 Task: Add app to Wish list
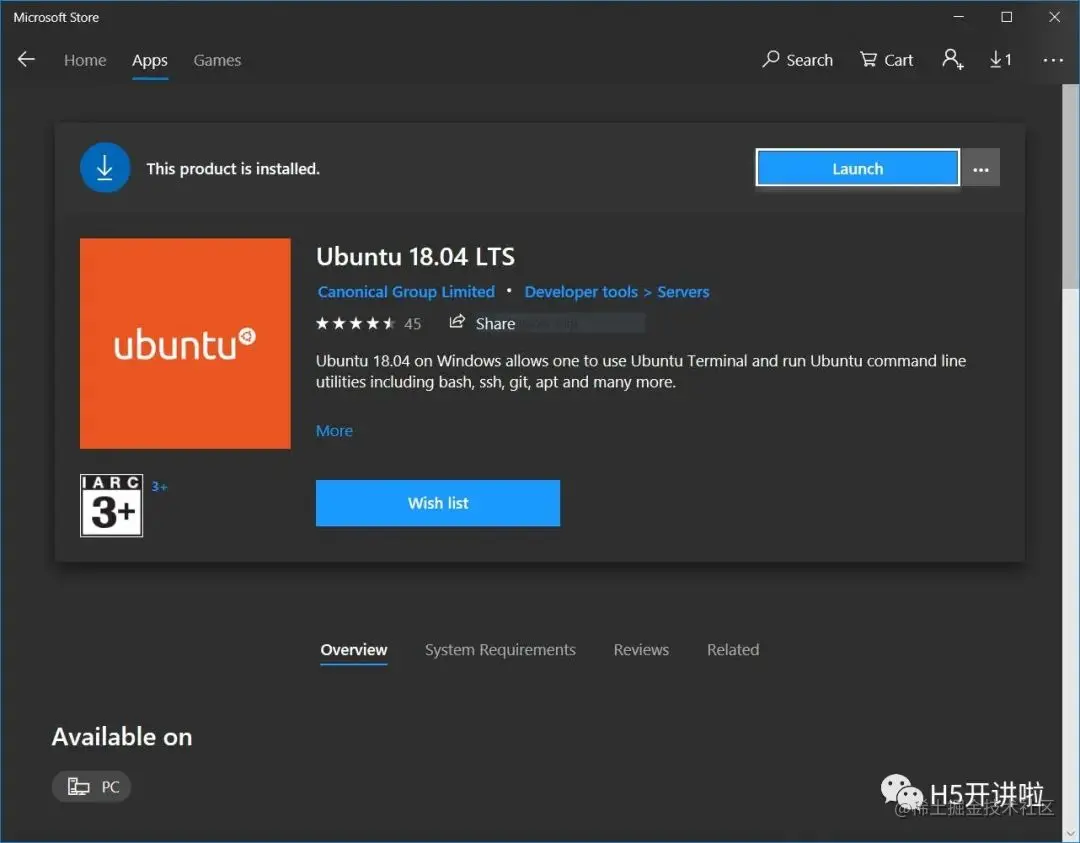[x=437, y=503]
